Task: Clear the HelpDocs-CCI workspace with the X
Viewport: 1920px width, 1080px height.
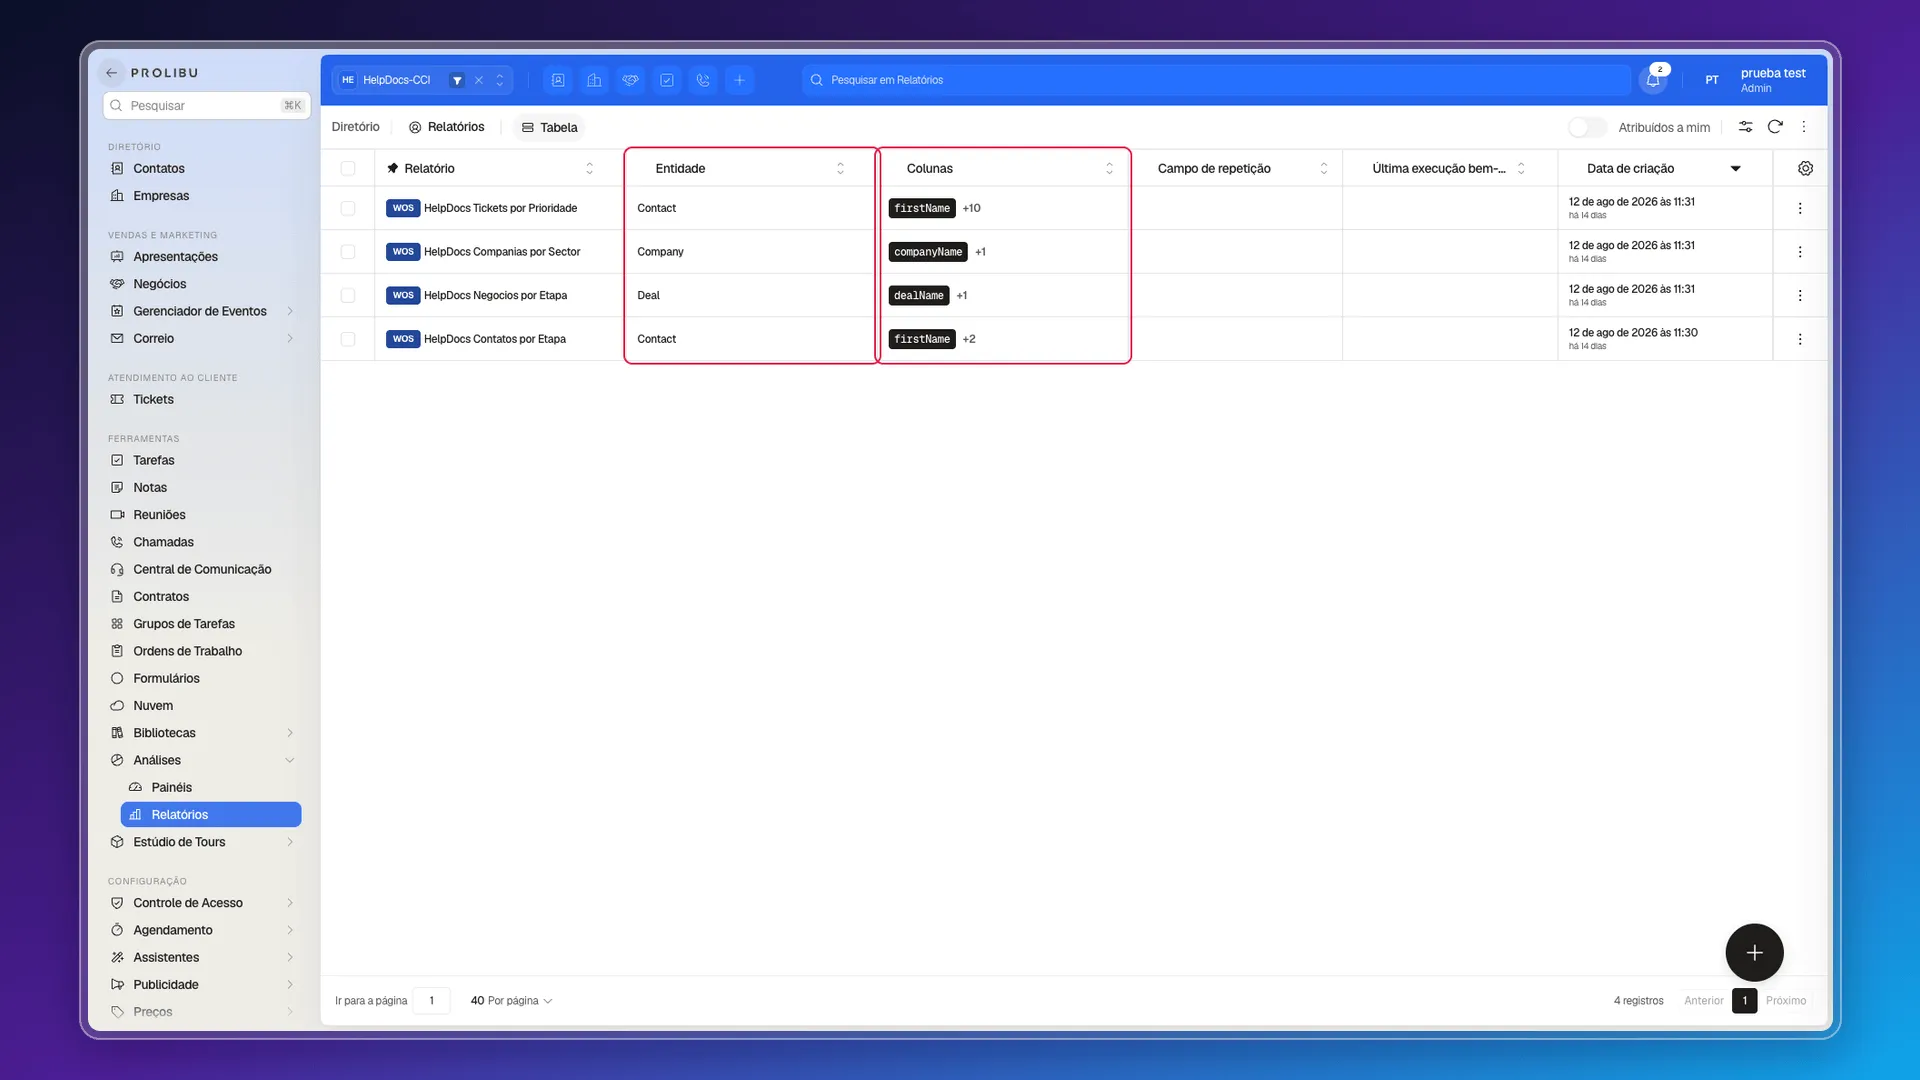Action: pos(479,80)
